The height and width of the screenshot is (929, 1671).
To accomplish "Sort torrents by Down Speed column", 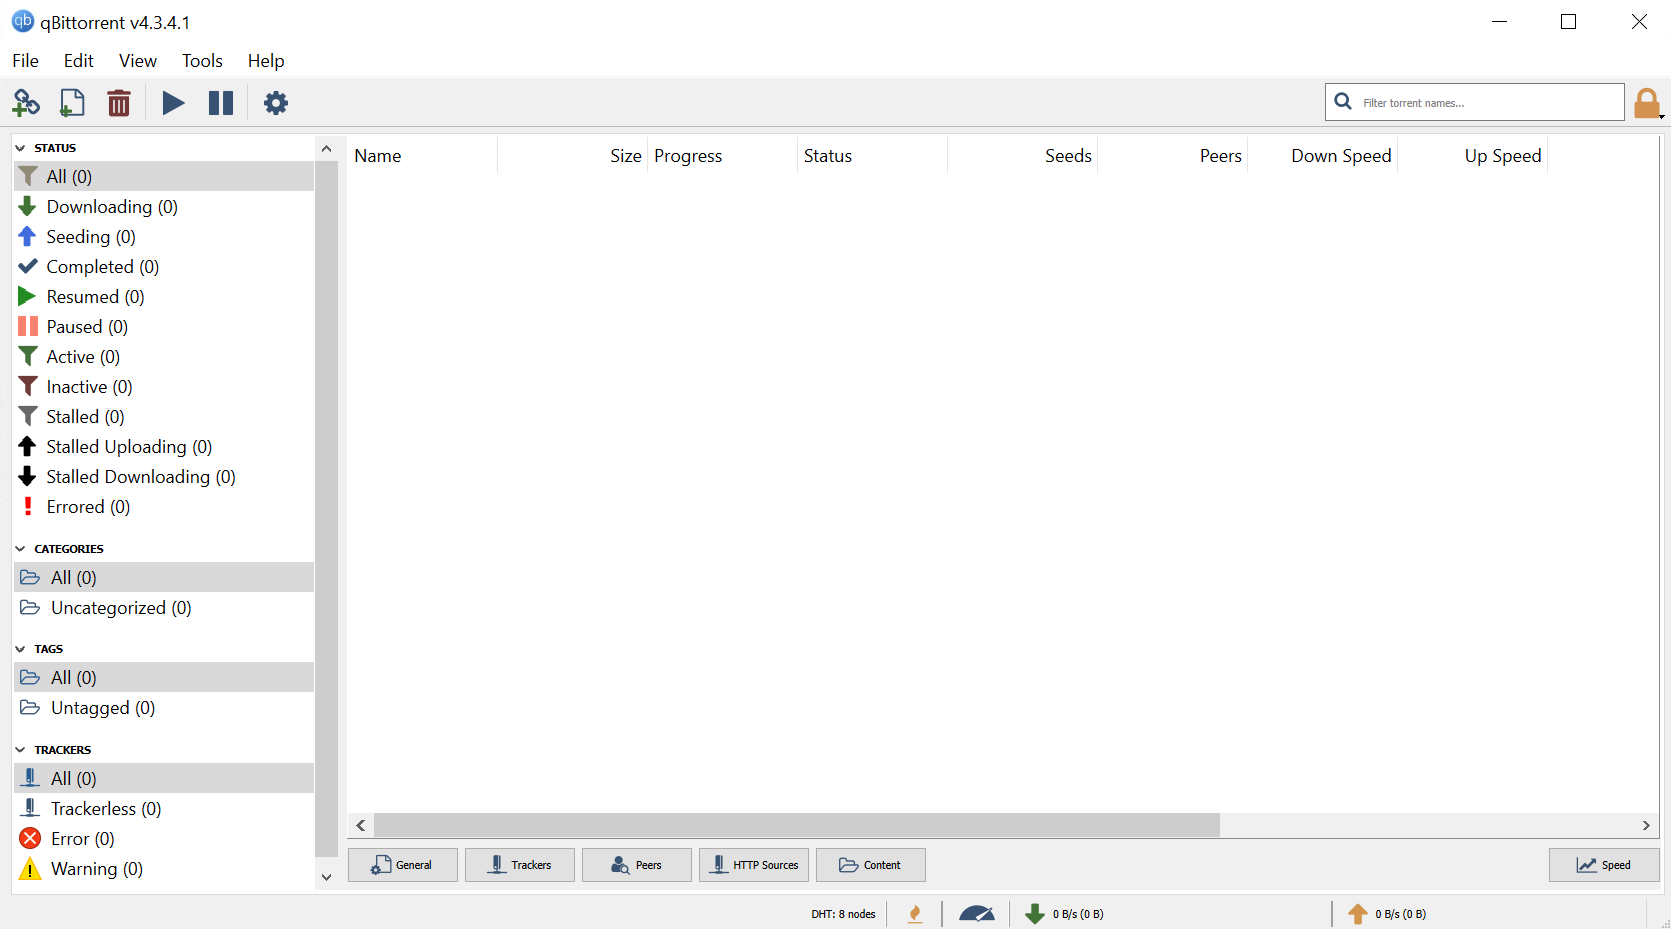I will pos(1322,156).
